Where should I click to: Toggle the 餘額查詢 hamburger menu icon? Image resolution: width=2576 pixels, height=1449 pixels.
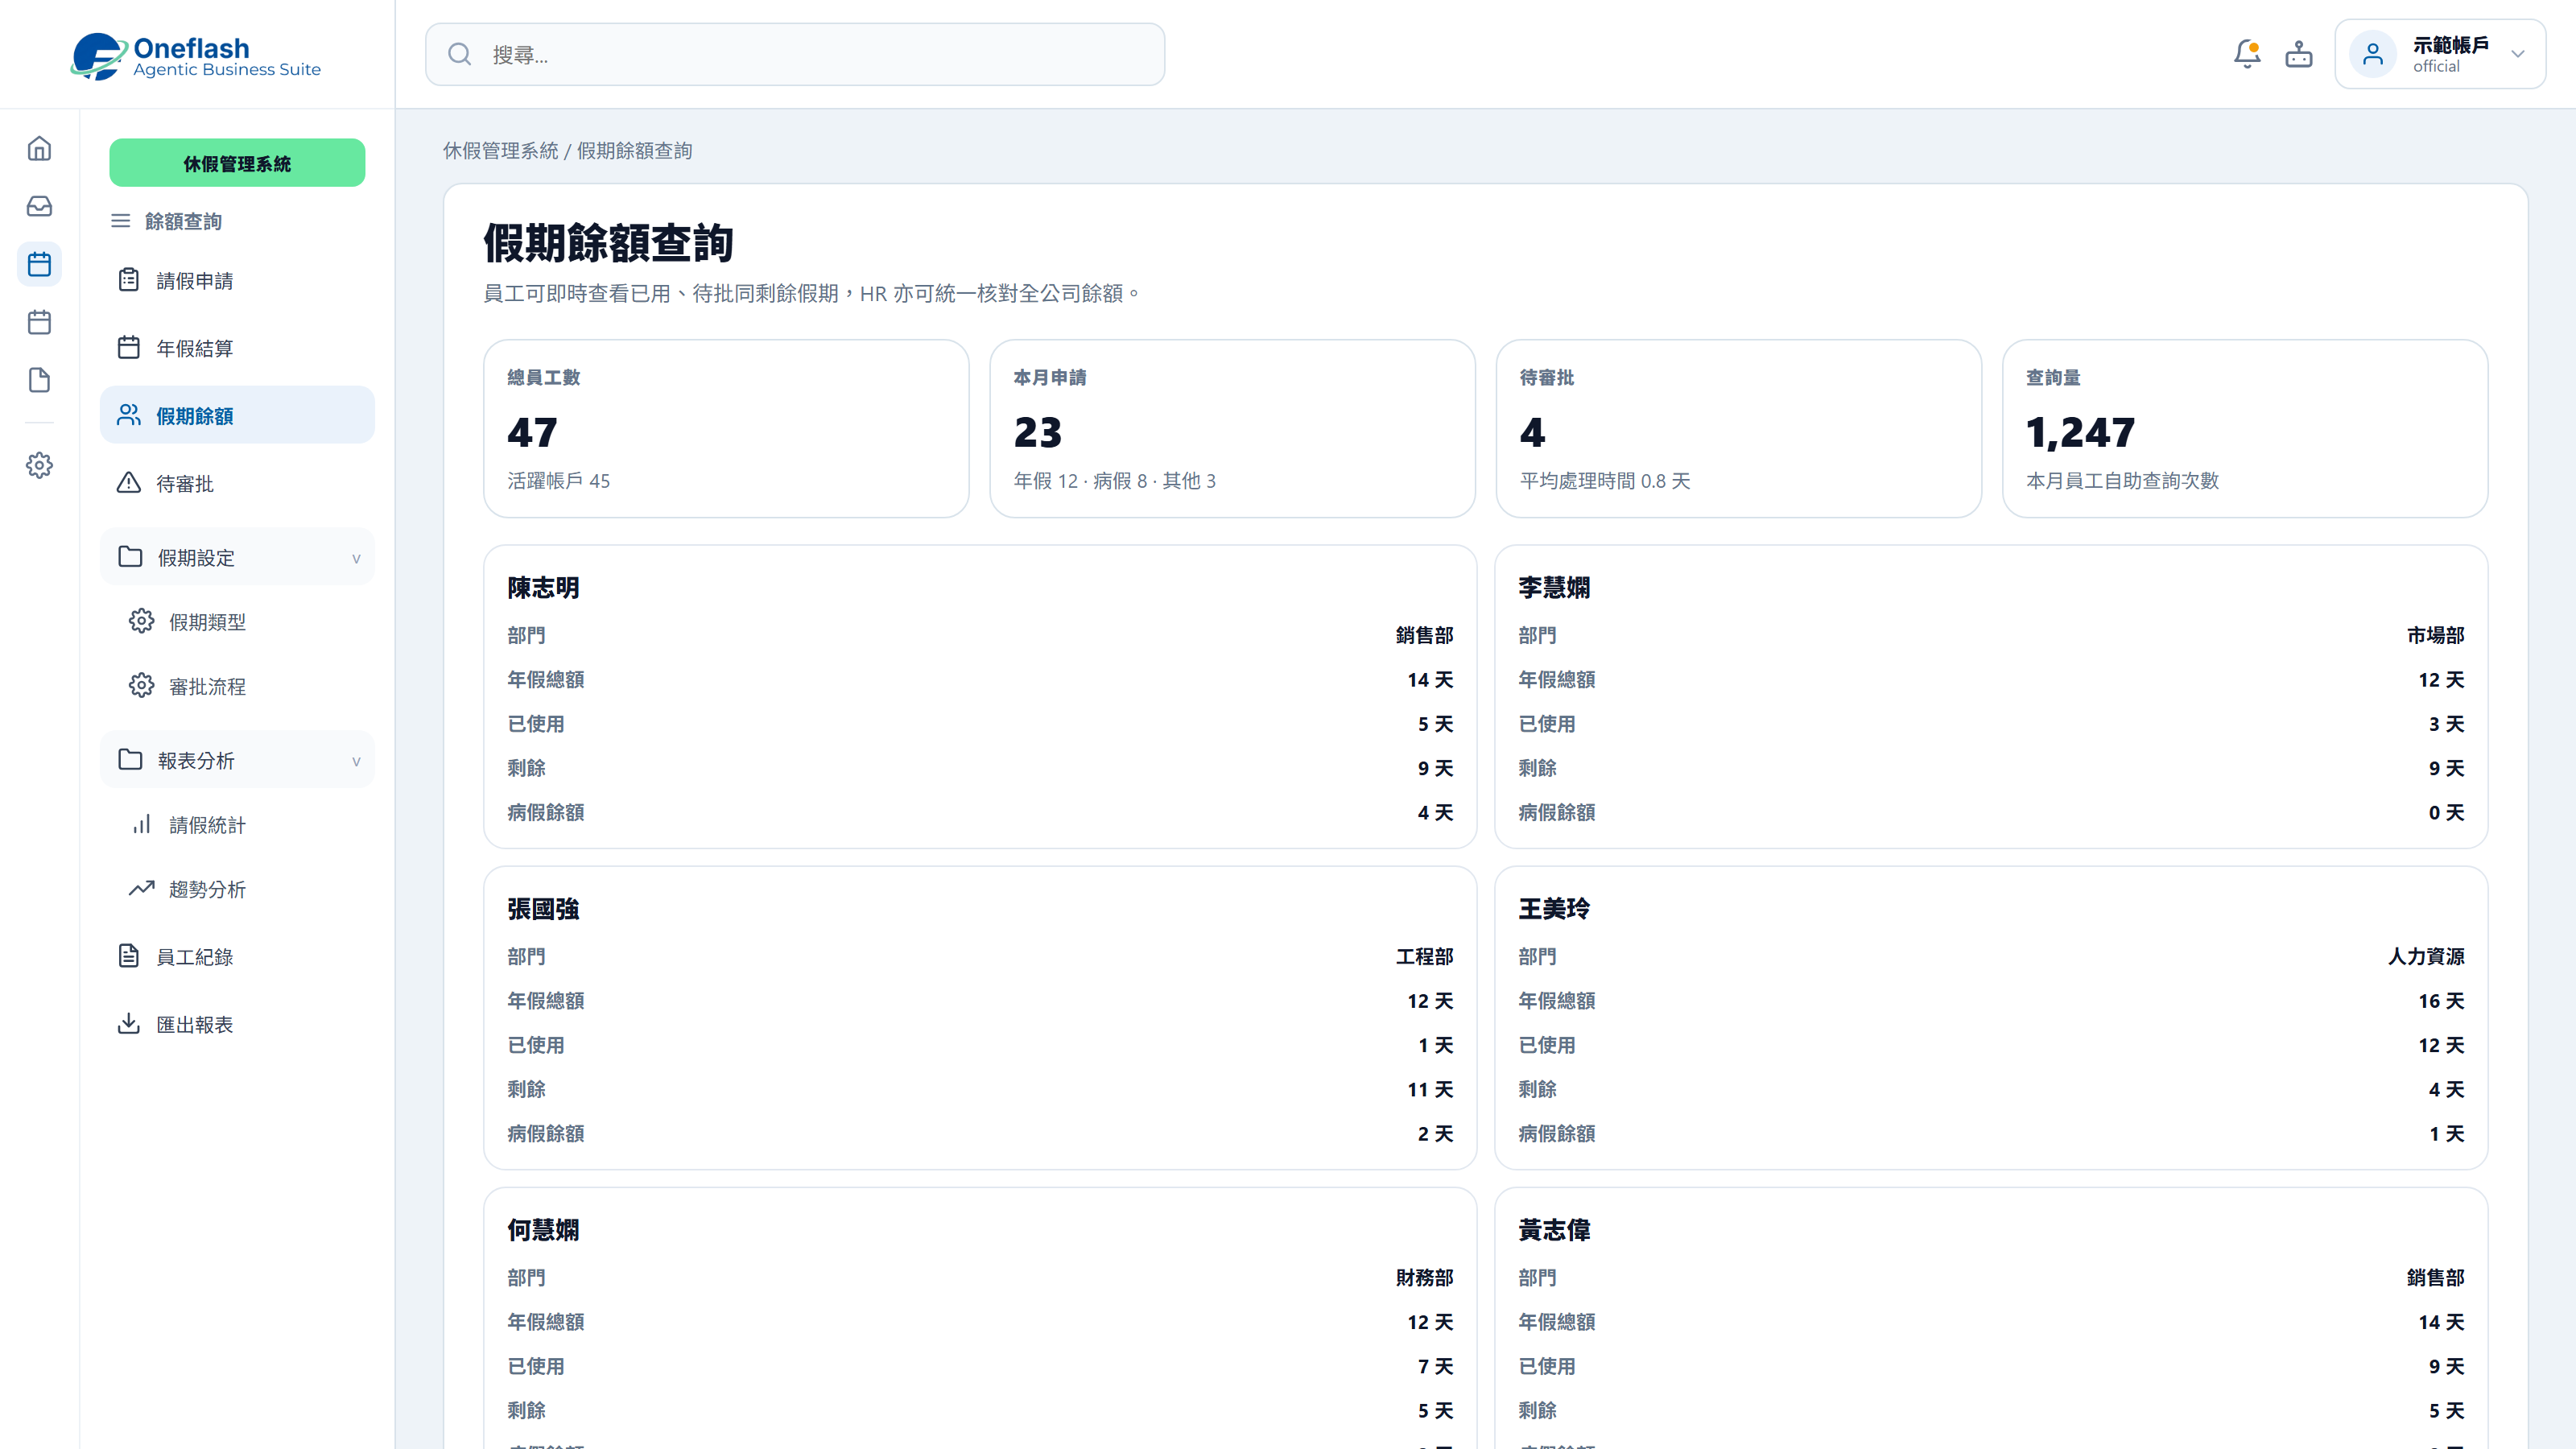pyautogui.click(x=120, y=221)
